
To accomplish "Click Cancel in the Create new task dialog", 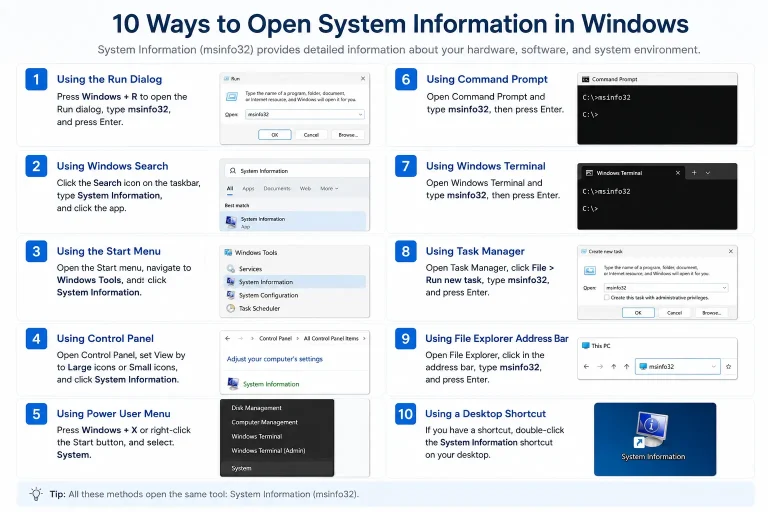I will (674, 313).
